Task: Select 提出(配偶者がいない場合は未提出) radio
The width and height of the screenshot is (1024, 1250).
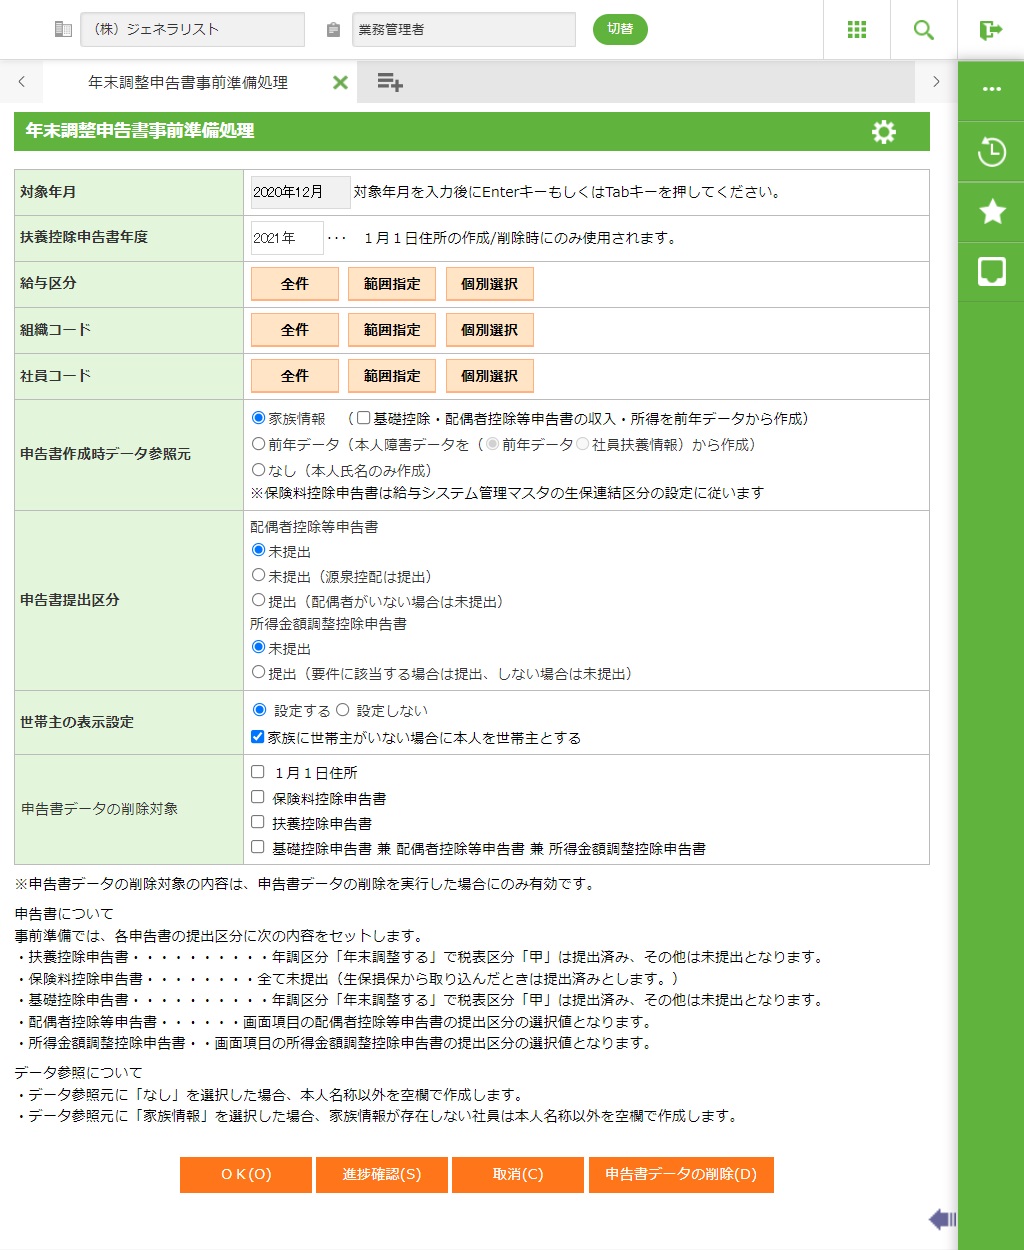Action: [259, 601]
